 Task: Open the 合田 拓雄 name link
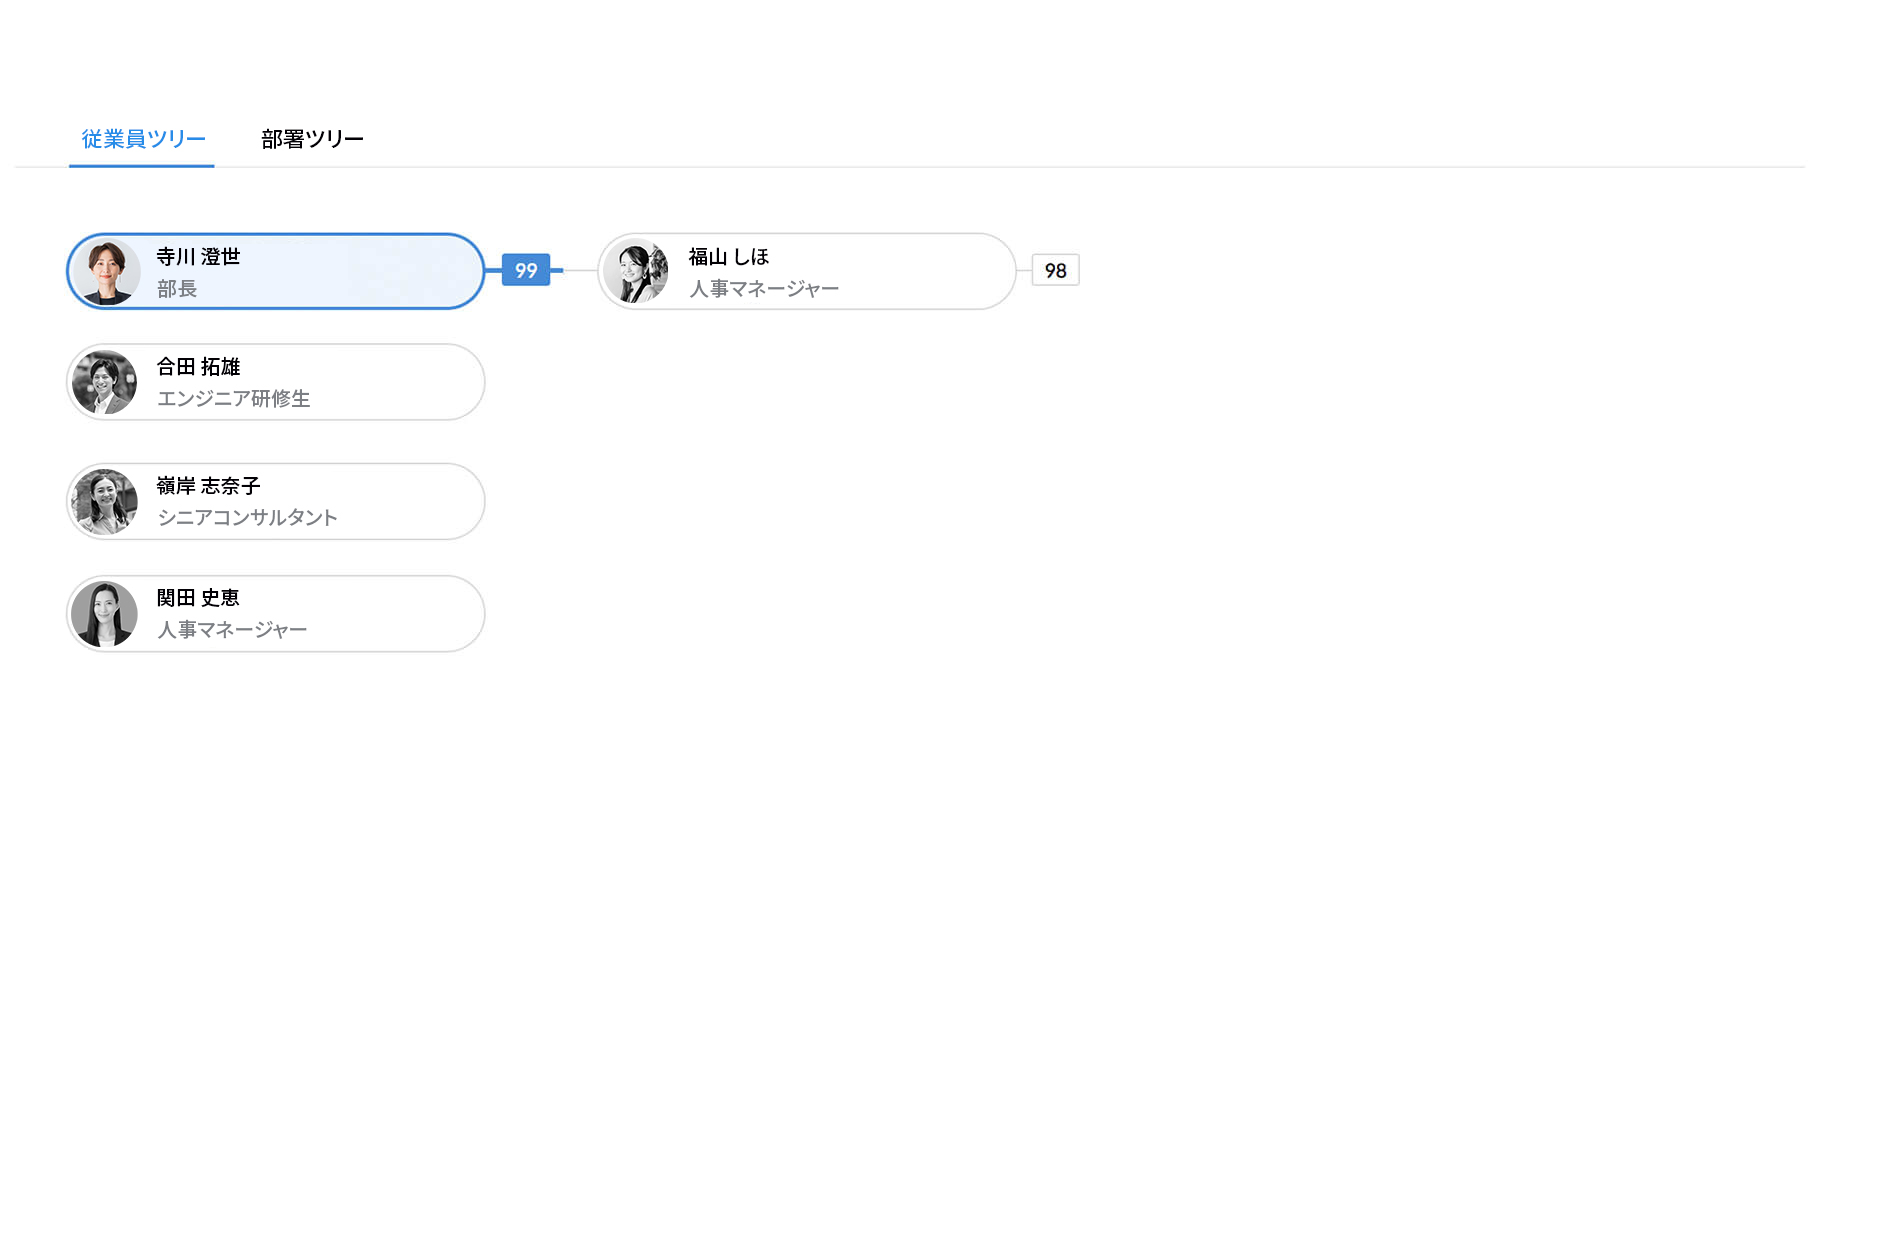198,367
